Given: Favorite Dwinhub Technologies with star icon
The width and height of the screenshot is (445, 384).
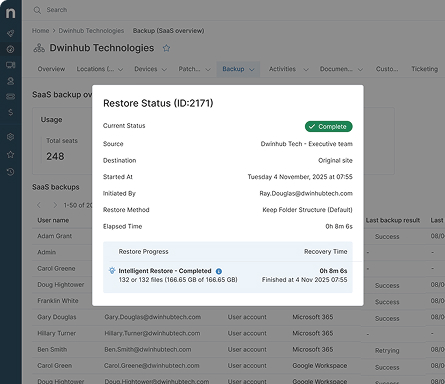Looking at the screenshot, I should (166, 48).
